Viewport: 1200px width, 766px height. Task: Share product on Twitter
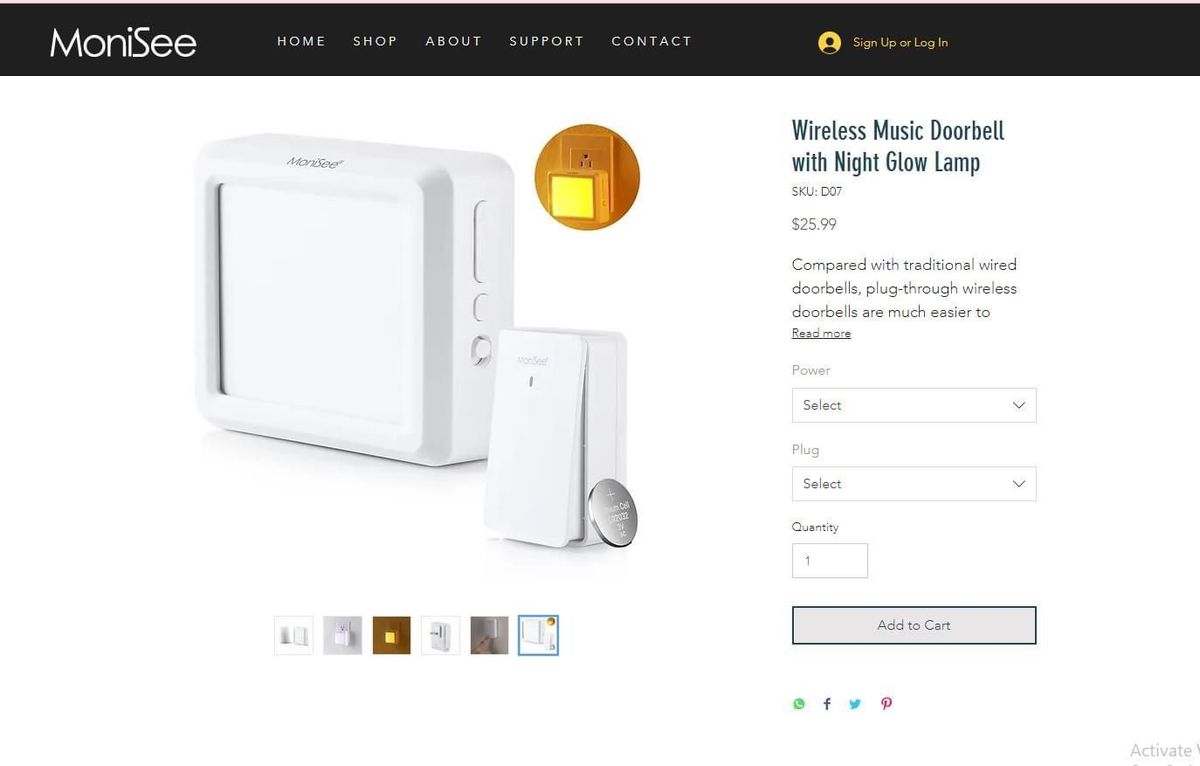855,704
